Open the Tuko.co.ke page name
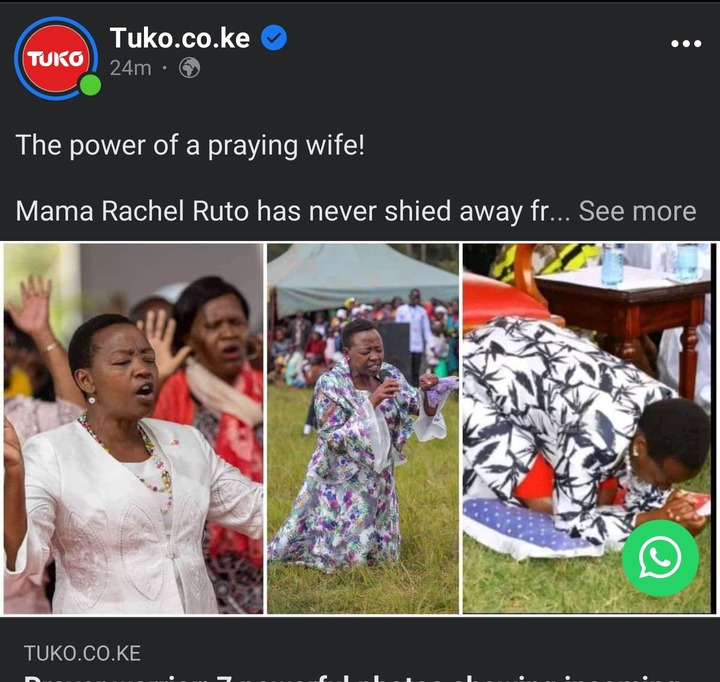720x682 pixels. [x=180, y=38]
